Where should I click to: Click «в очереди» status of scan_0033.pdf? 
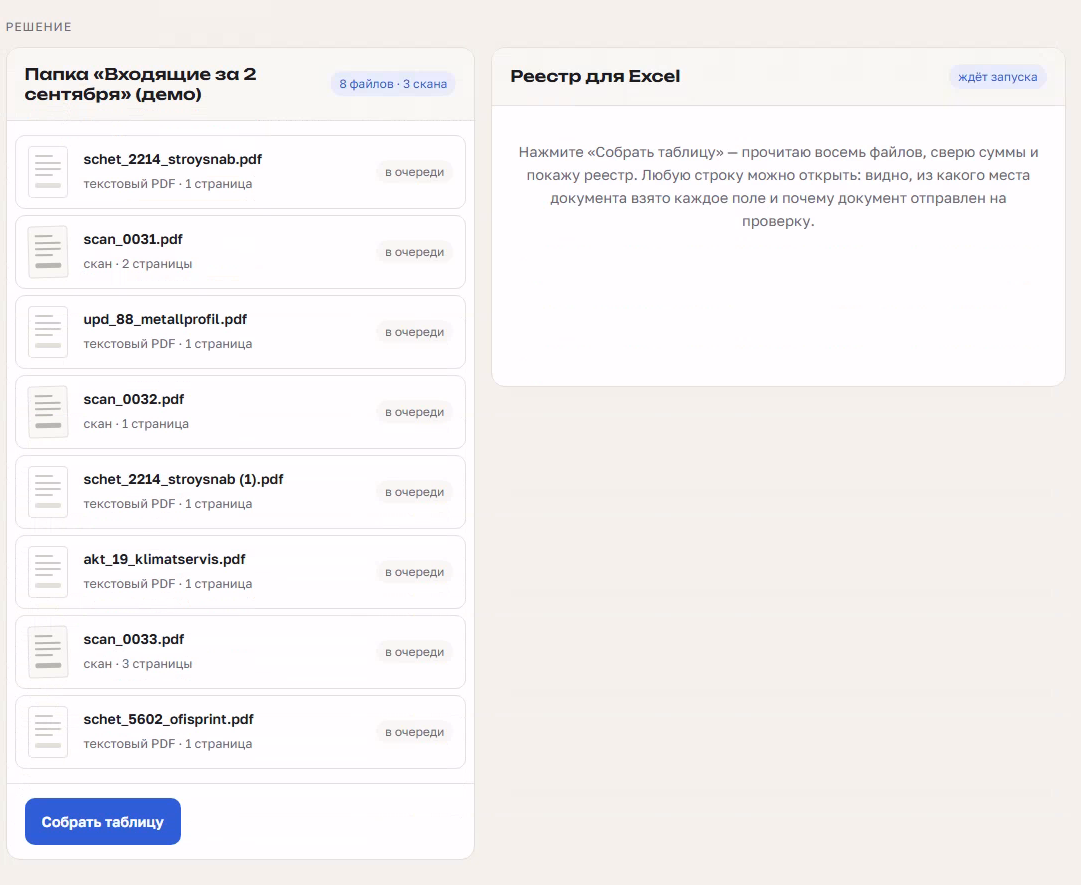tap(414, 651)
